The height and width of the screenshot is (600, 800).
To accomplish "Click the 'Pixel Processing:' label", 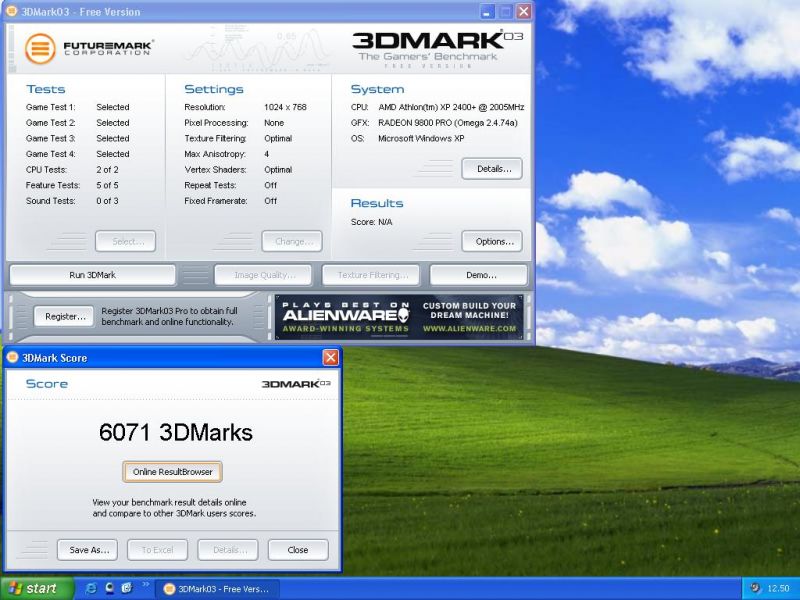I will coord(216,123).
